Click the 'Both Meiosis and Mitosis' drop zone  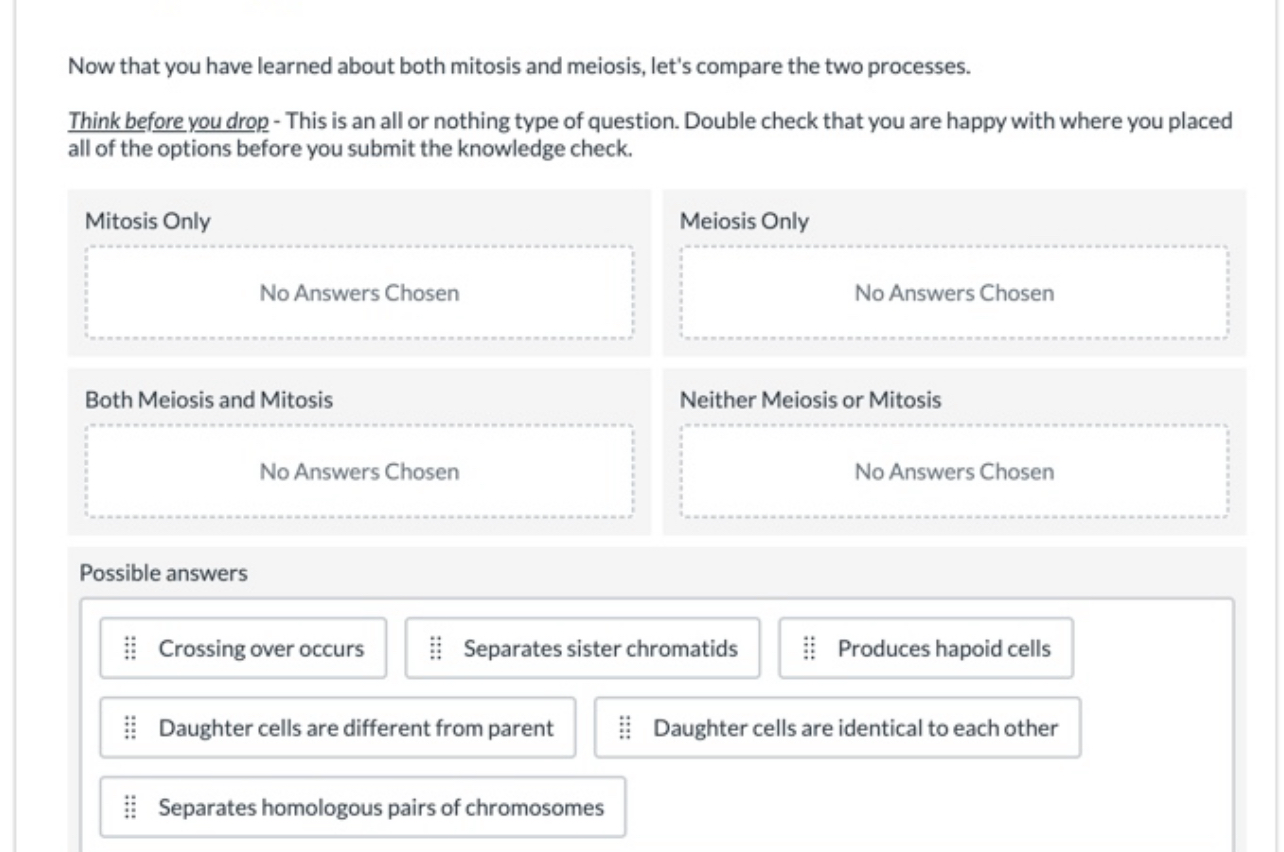pos(358,471)
